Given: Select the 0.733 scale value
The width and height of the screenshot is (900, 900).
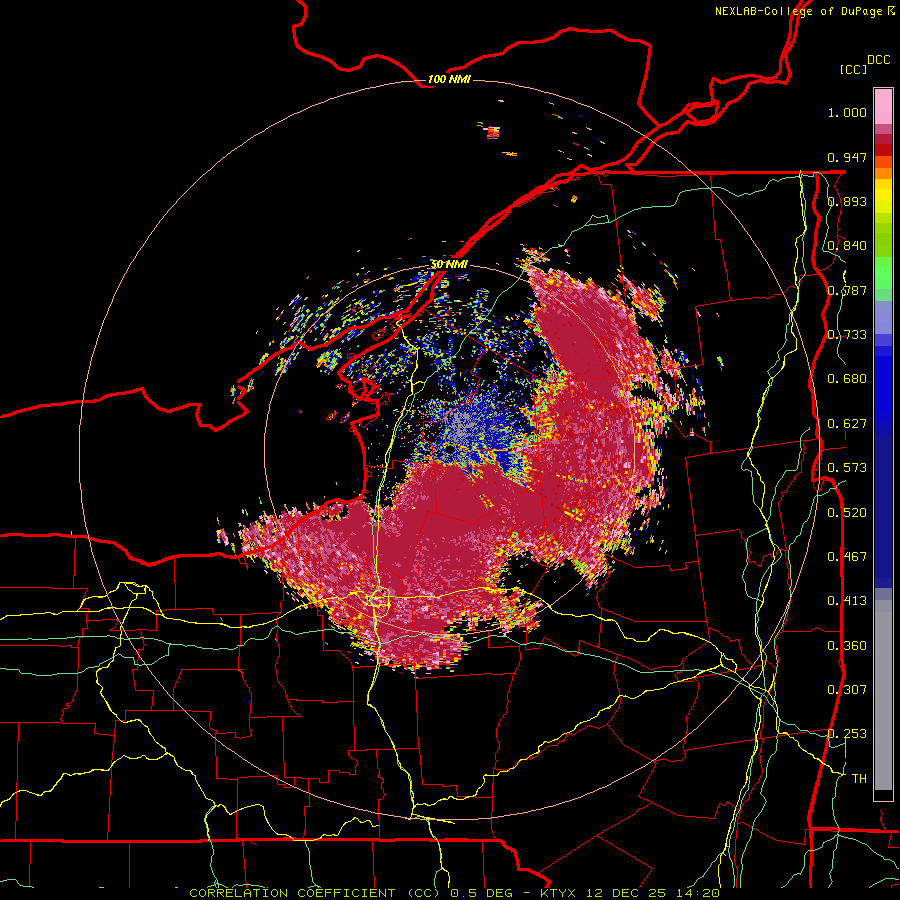Looking at the screenshot, I should point(847,335).
